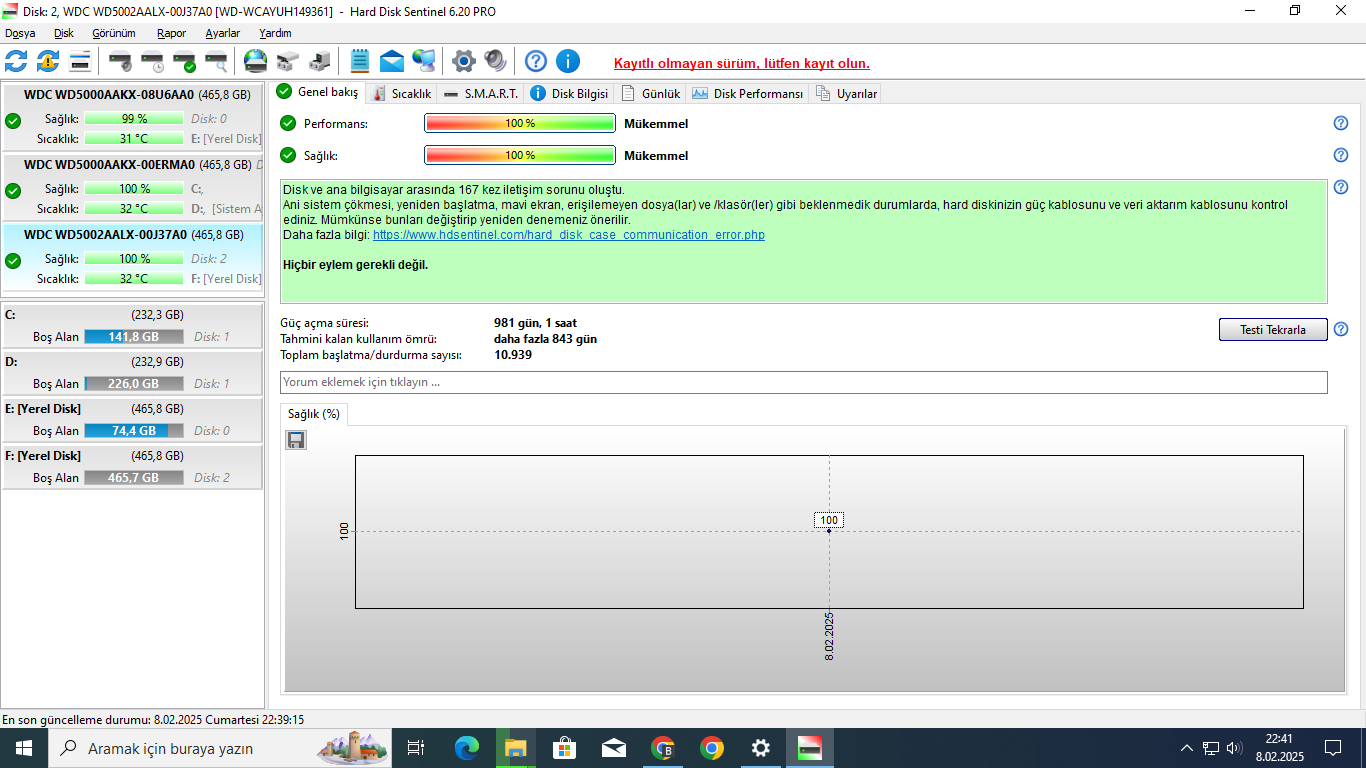
Task: Open the Görünüm menu
Action: point(114,33)
